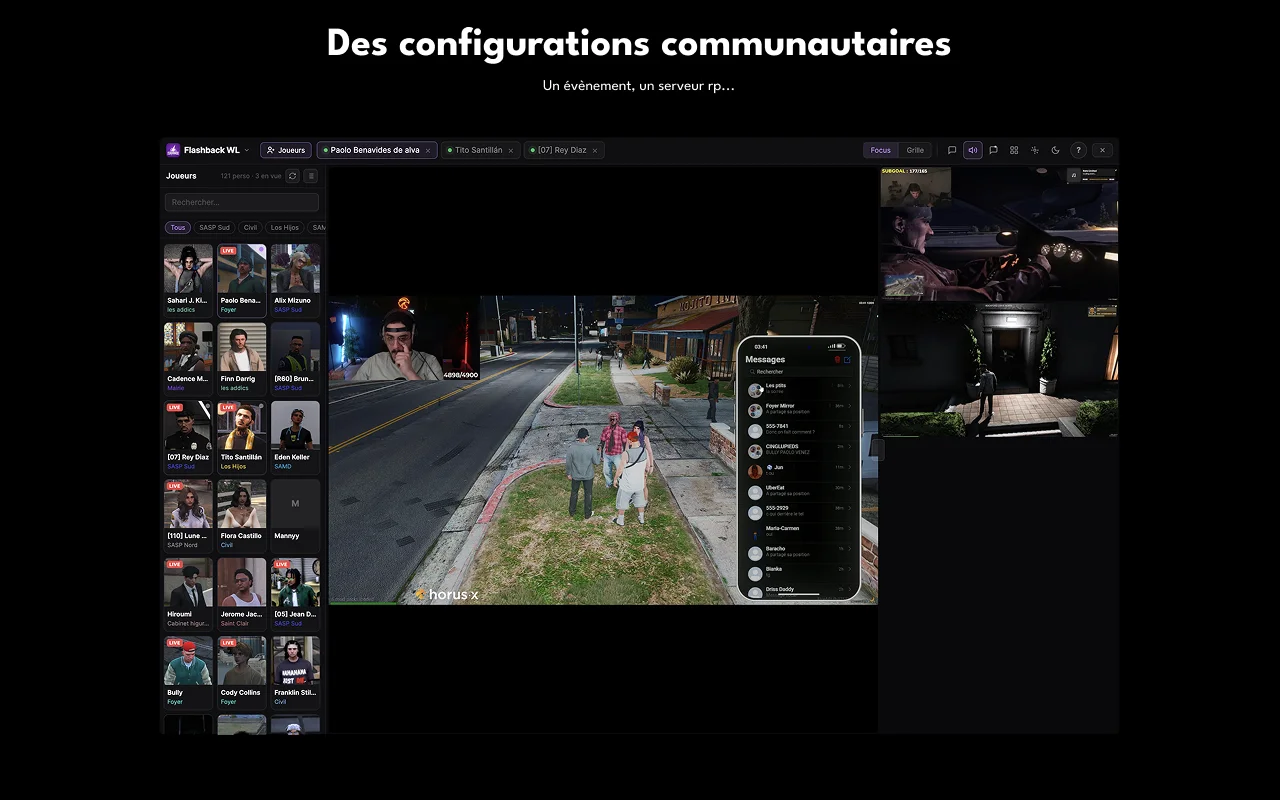Select the lower night doorway stream thumbnail
Viewport: 1280px width, 800px height.
999,370
